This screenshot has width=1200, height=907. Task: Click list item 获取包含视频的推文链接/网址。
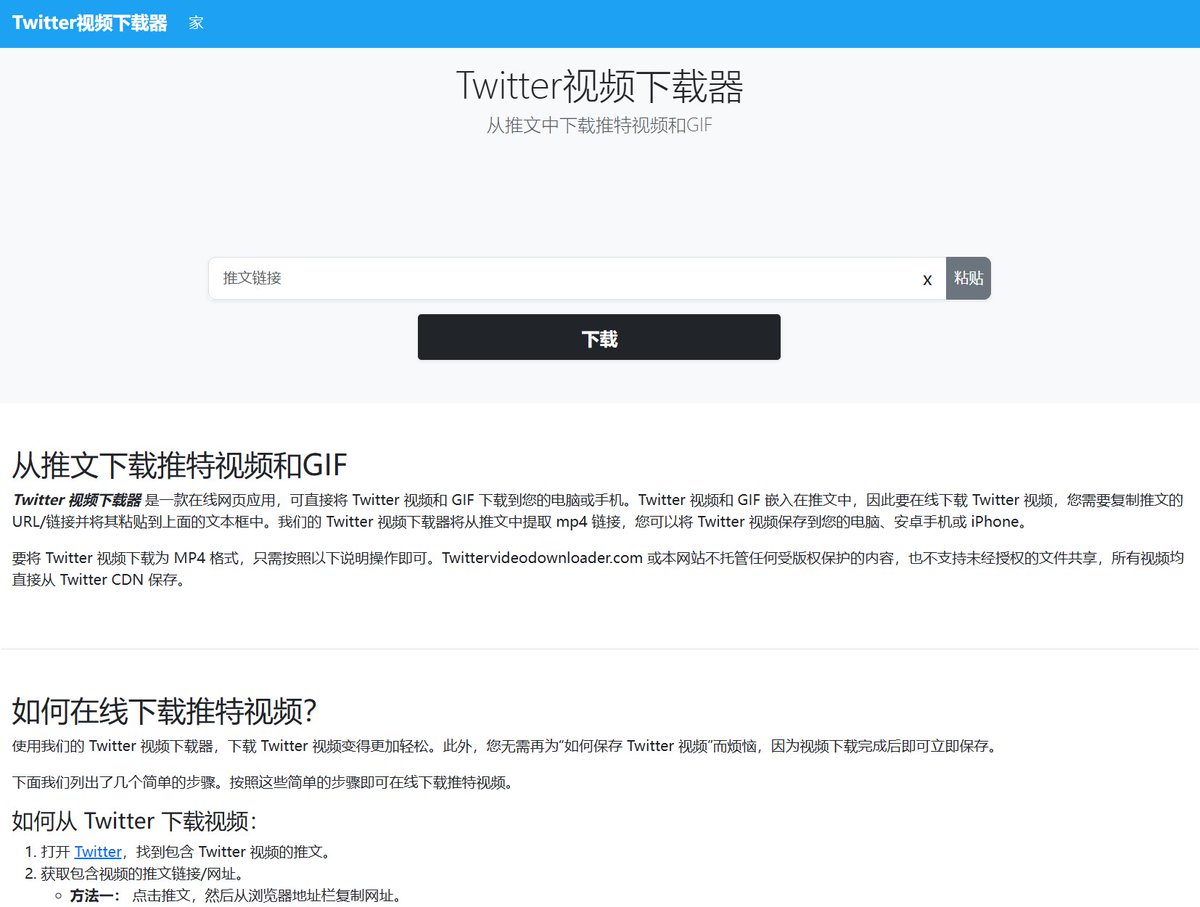pyautogui.click(x=142, y=874)
